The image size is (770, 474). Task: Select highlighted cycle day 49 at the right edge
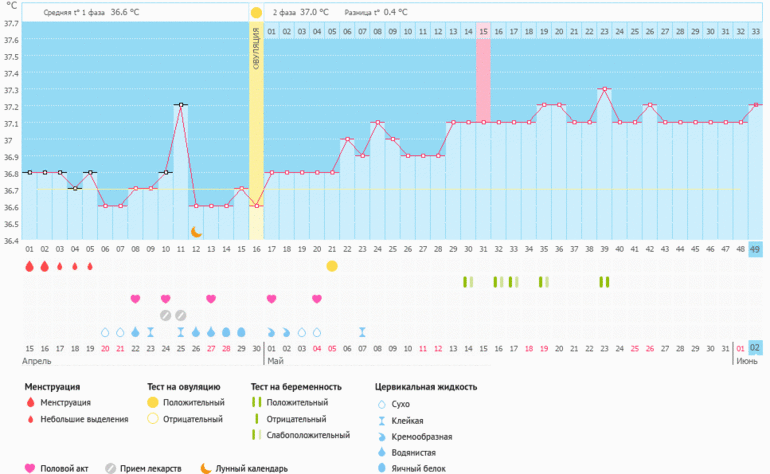tap(755, 249)
